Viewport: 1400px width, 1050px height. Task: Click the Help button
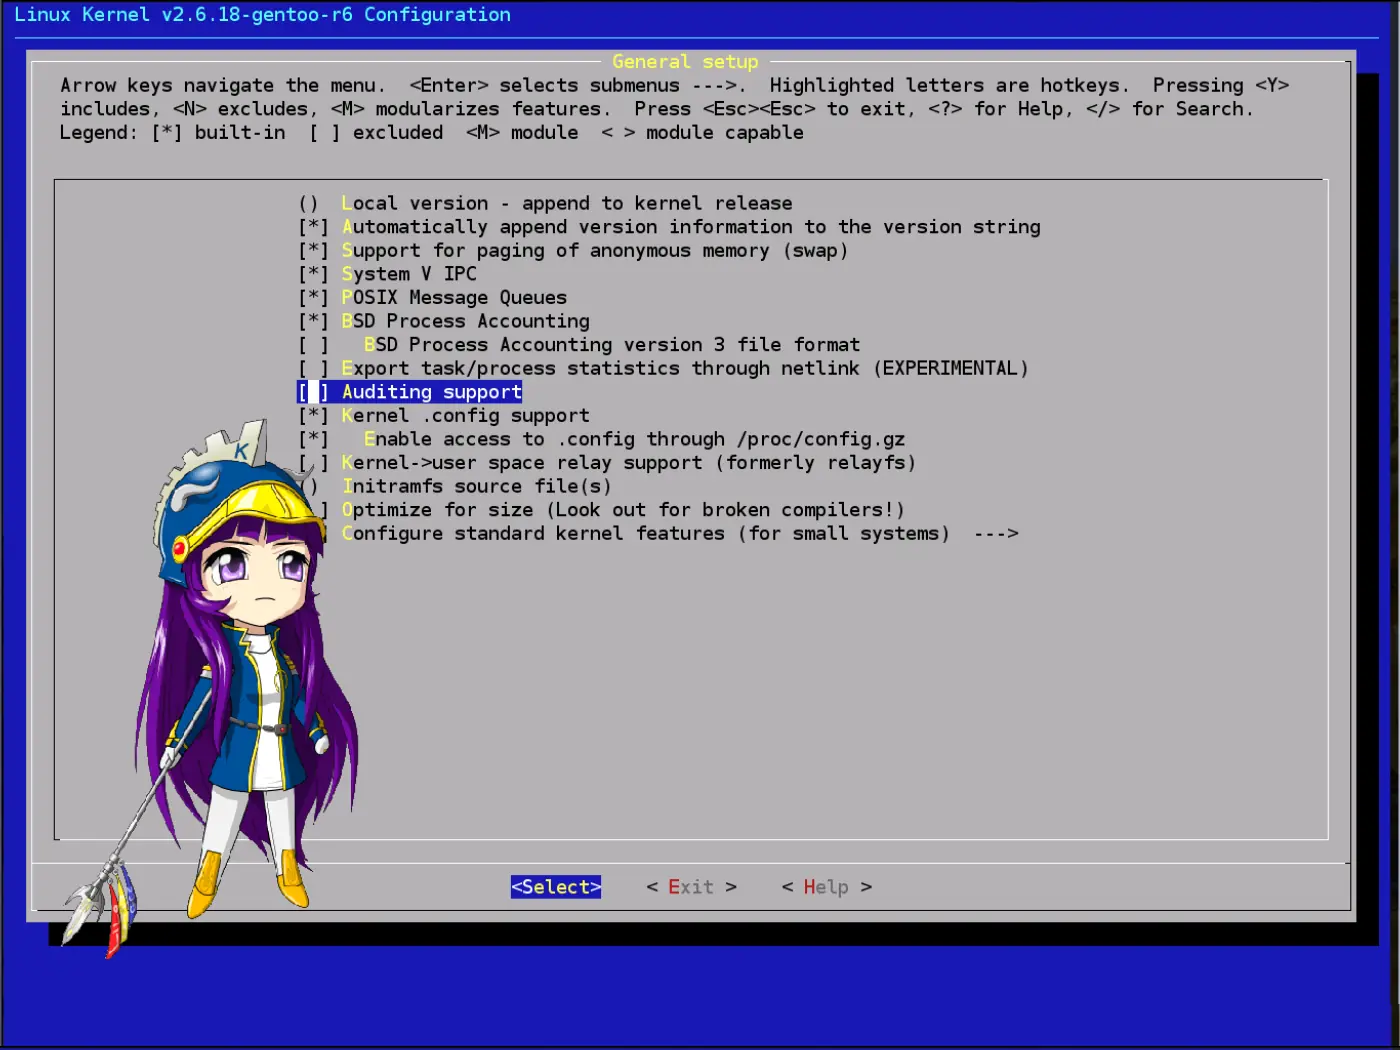(x=826, y=887)
